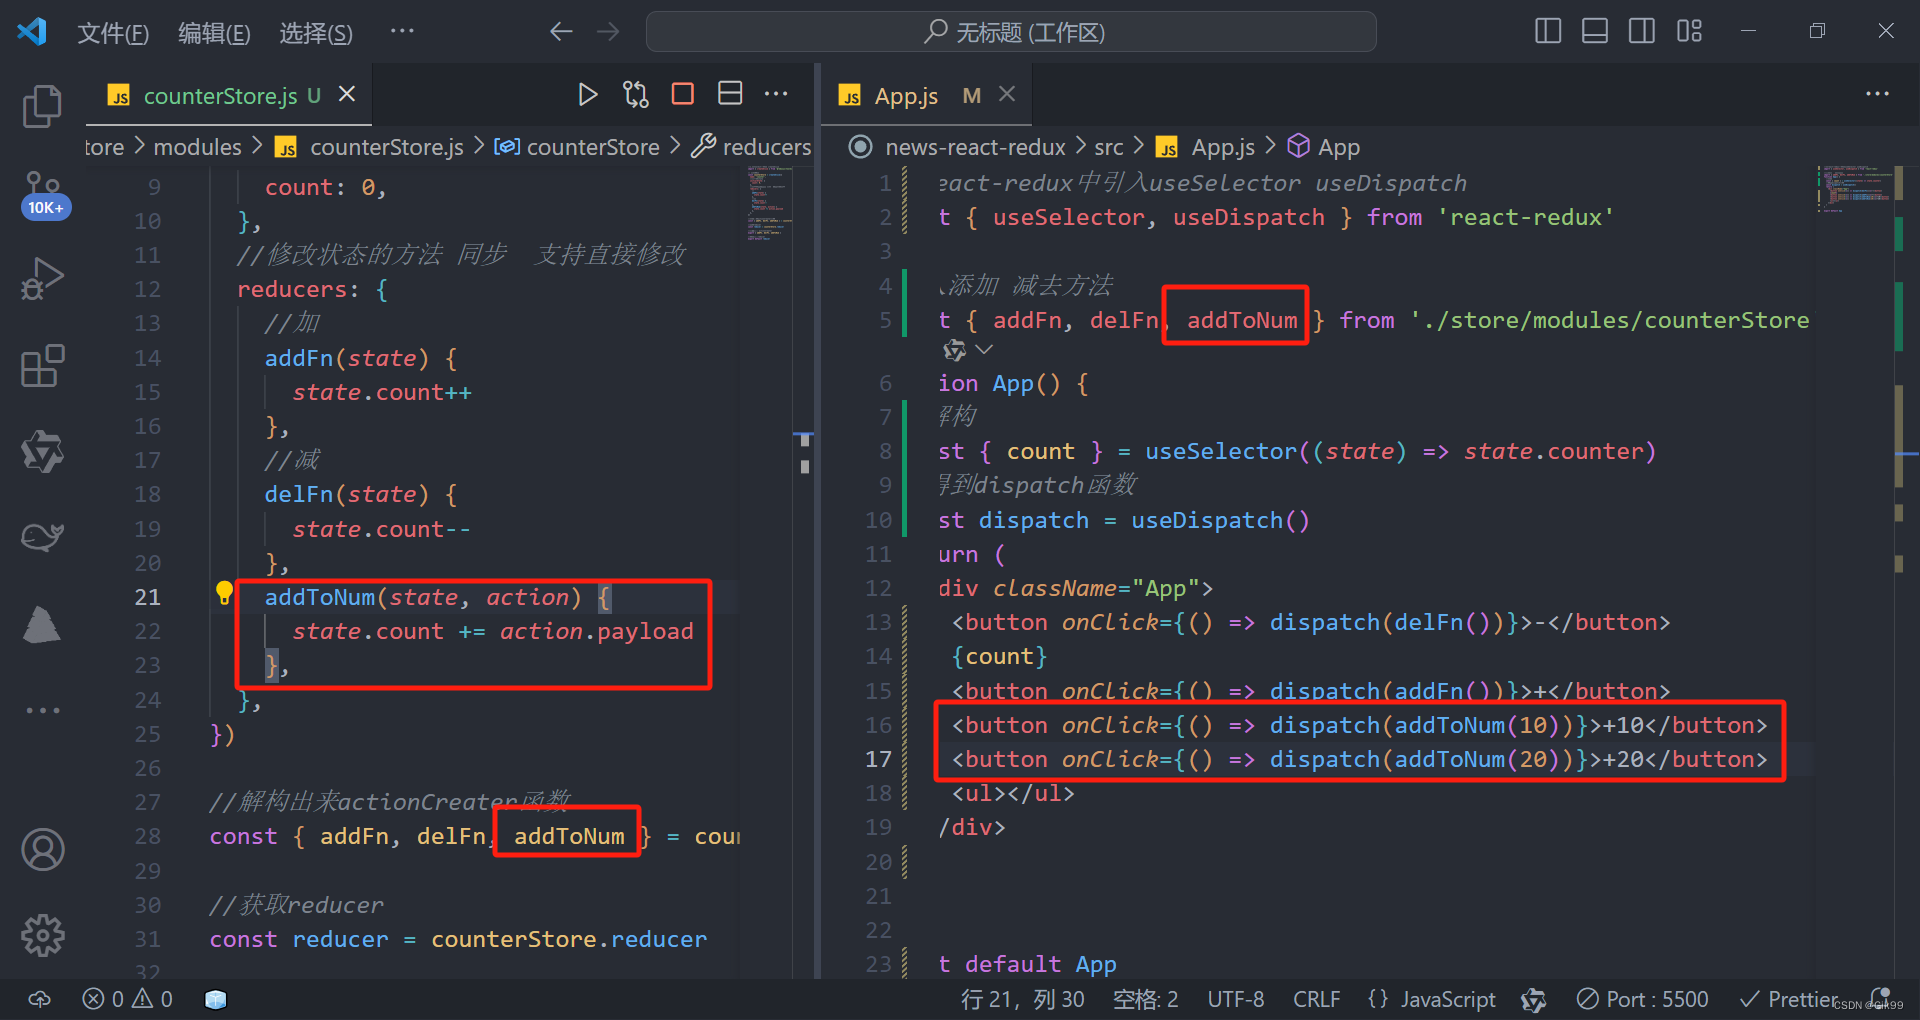The width and height of the screenshot is (1920, 1020).
Task: Click the cube icon in status bar
Action: [x=215, y=999]
